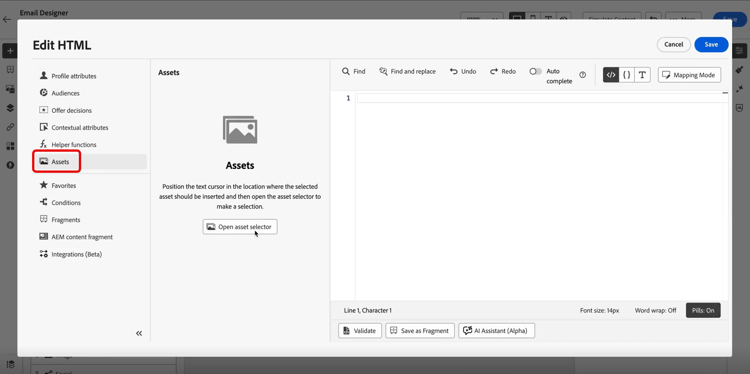750x374 pixels.
Task: Click the Validate button
Action: (360, 330)
